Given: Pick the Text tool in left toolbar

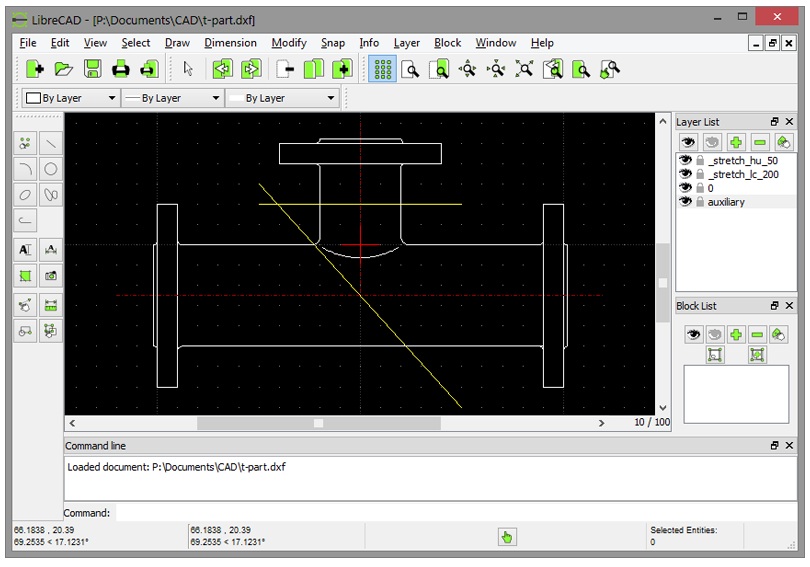Looking at the screenshot, I should tap(26, 249).
